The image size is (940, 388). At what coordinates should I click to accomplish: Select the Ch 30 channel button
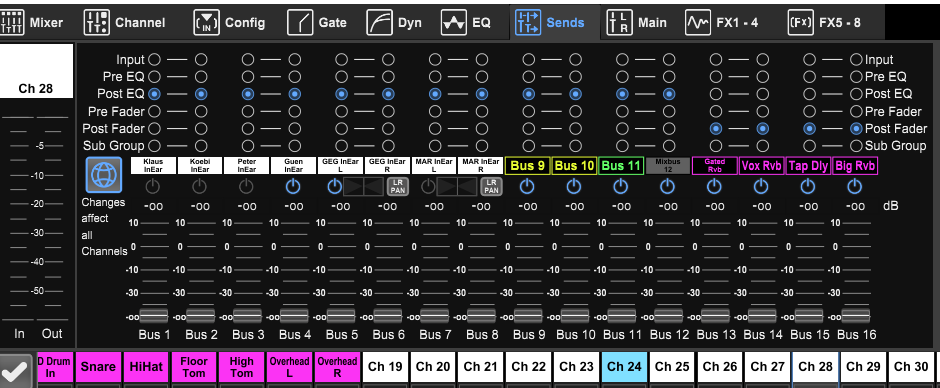tap(911, 367)
